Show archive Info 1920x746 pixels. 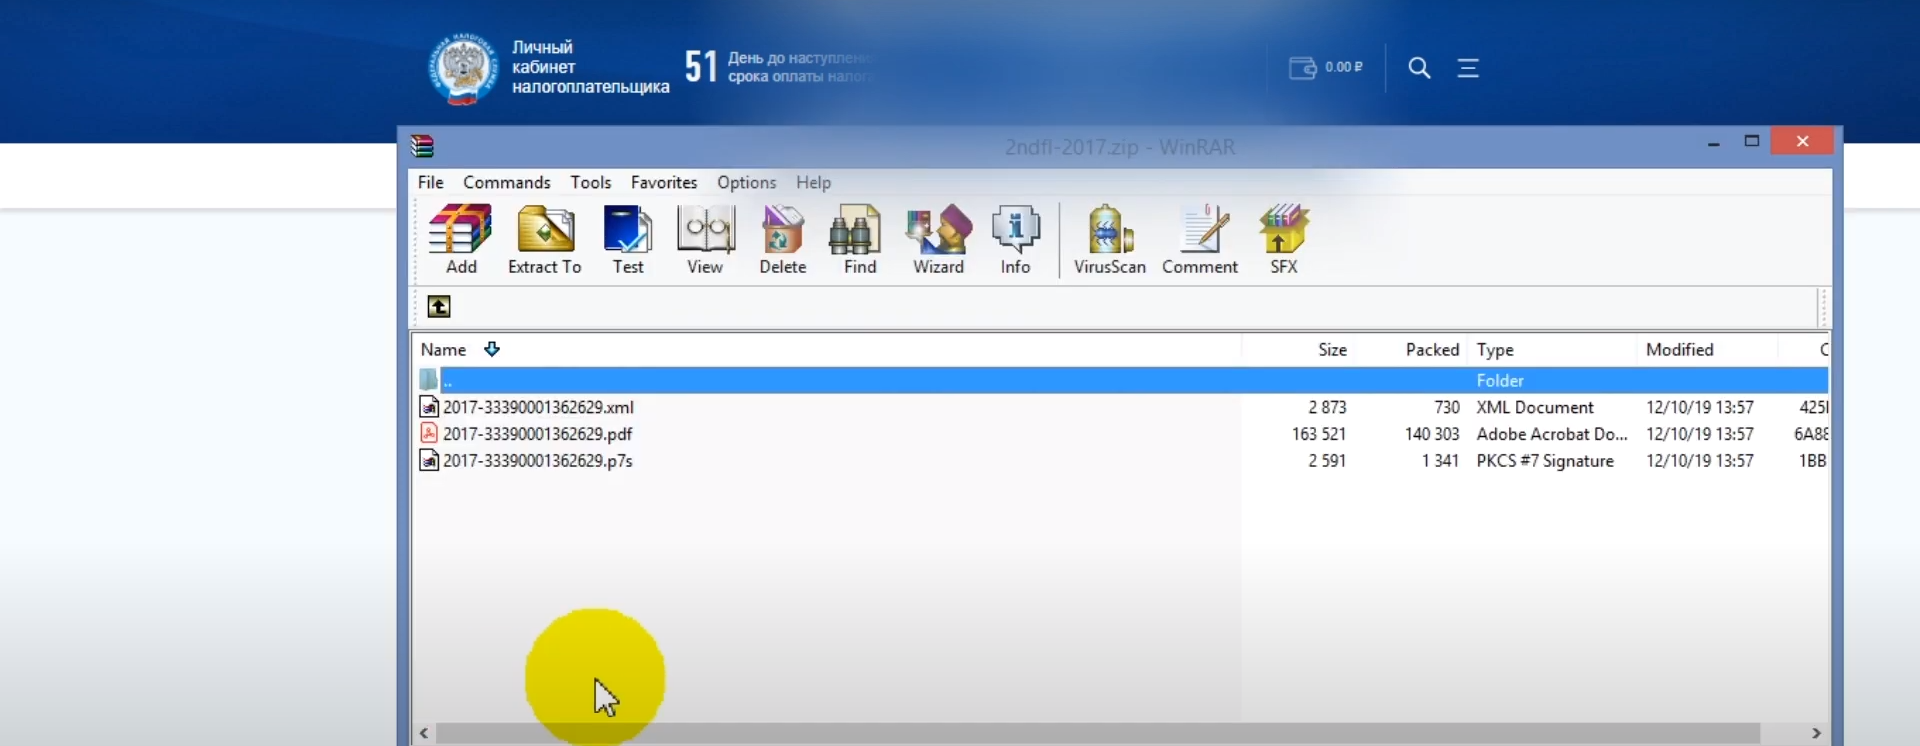point(1015,239)
